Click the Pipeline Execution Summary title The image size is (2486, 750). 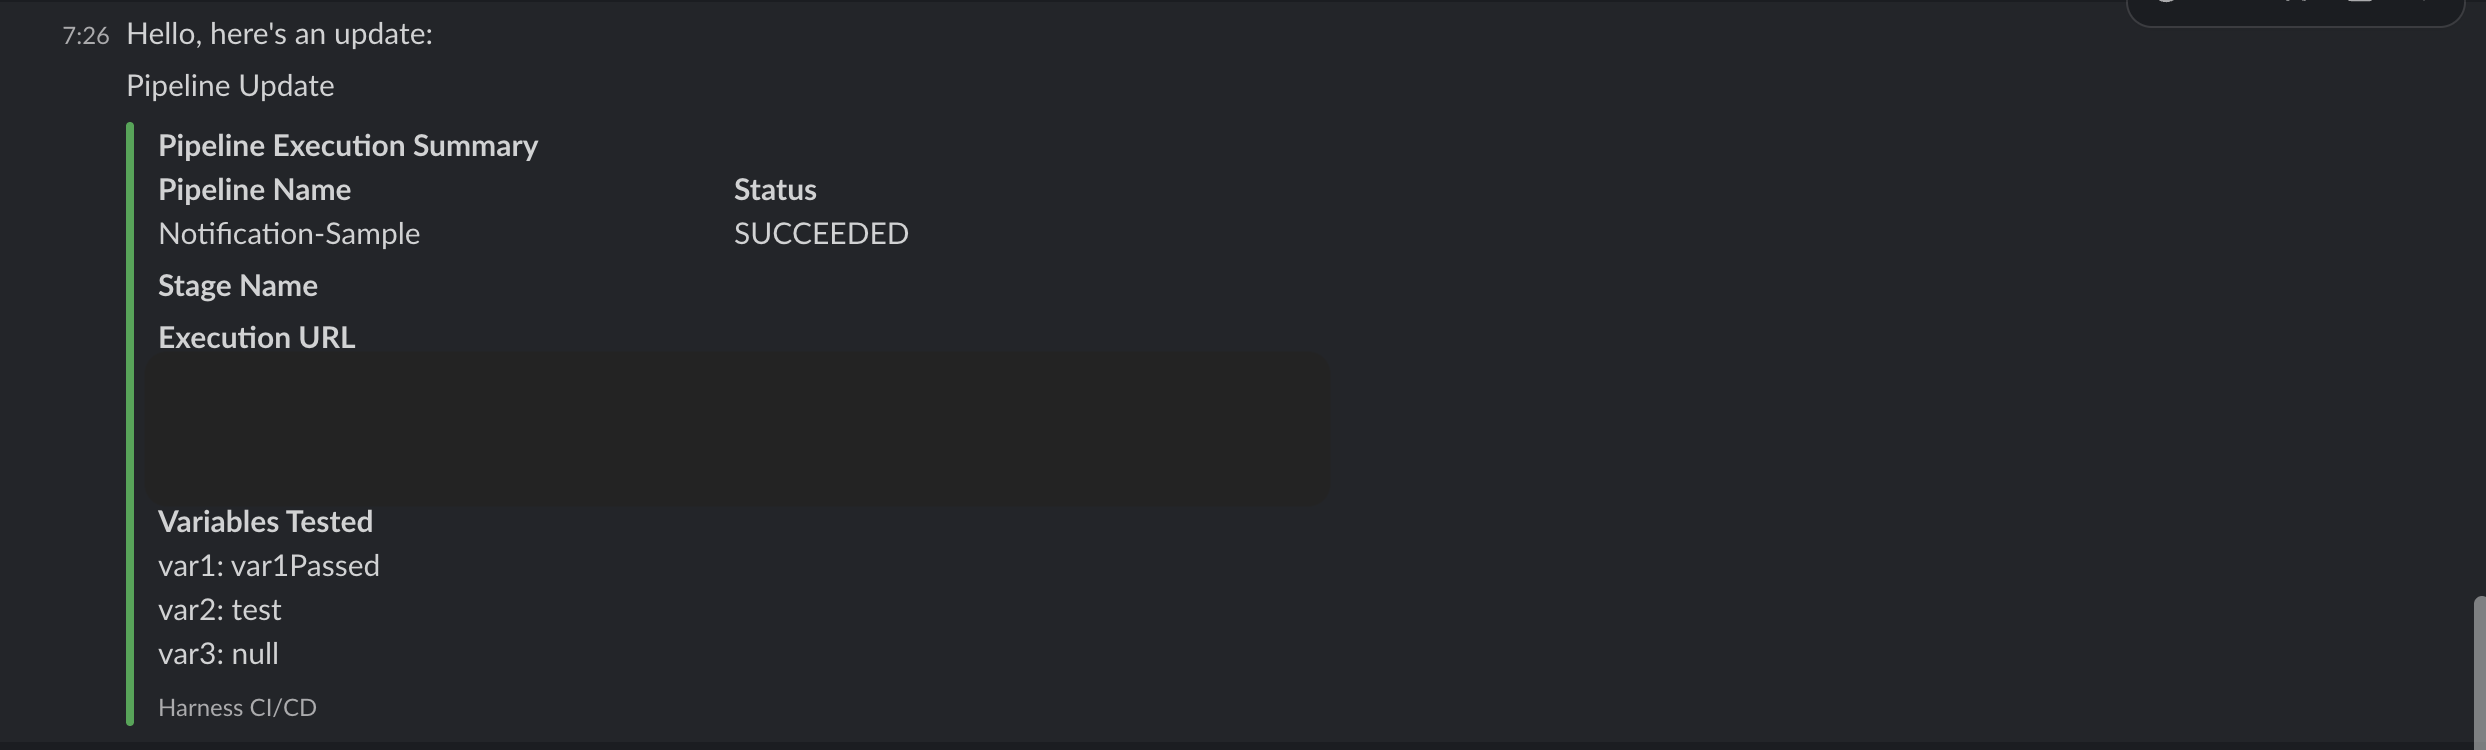point(348,146)
